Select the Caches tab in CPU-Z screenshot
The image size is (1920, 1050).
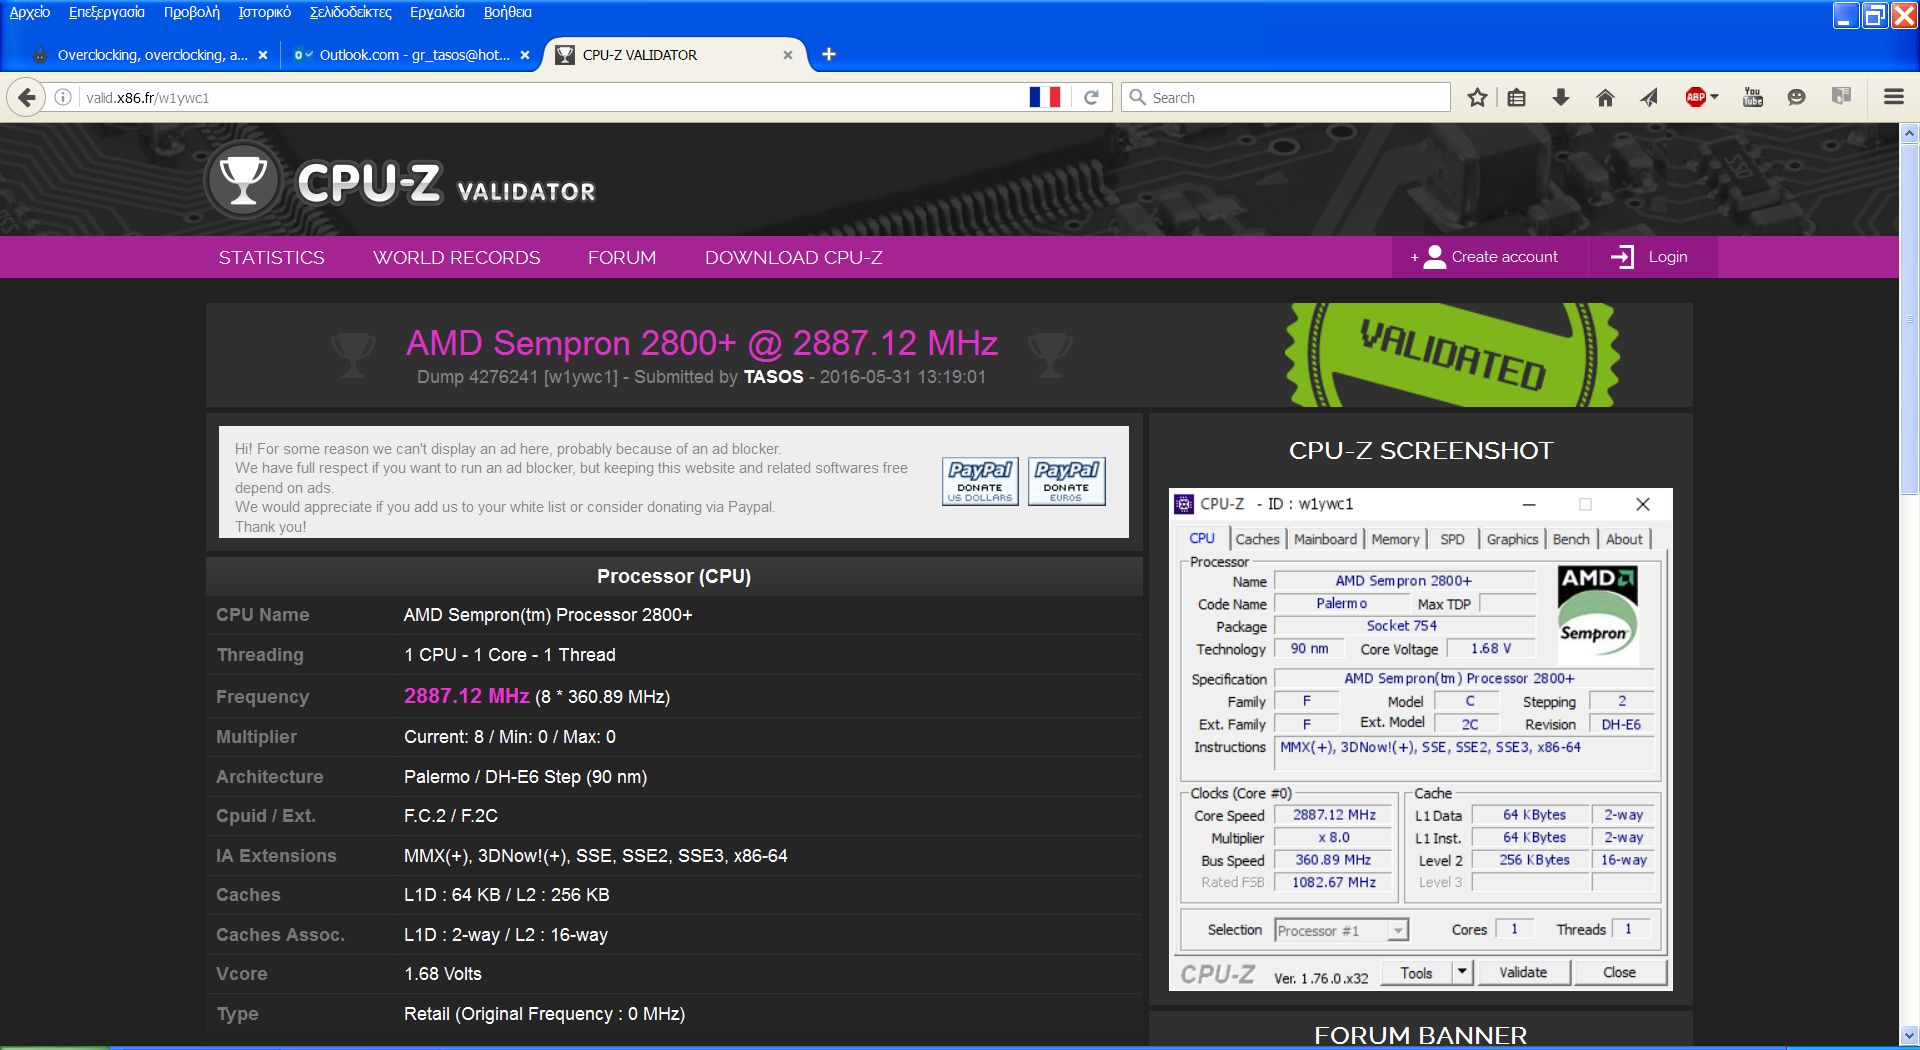pos(1257,539)
